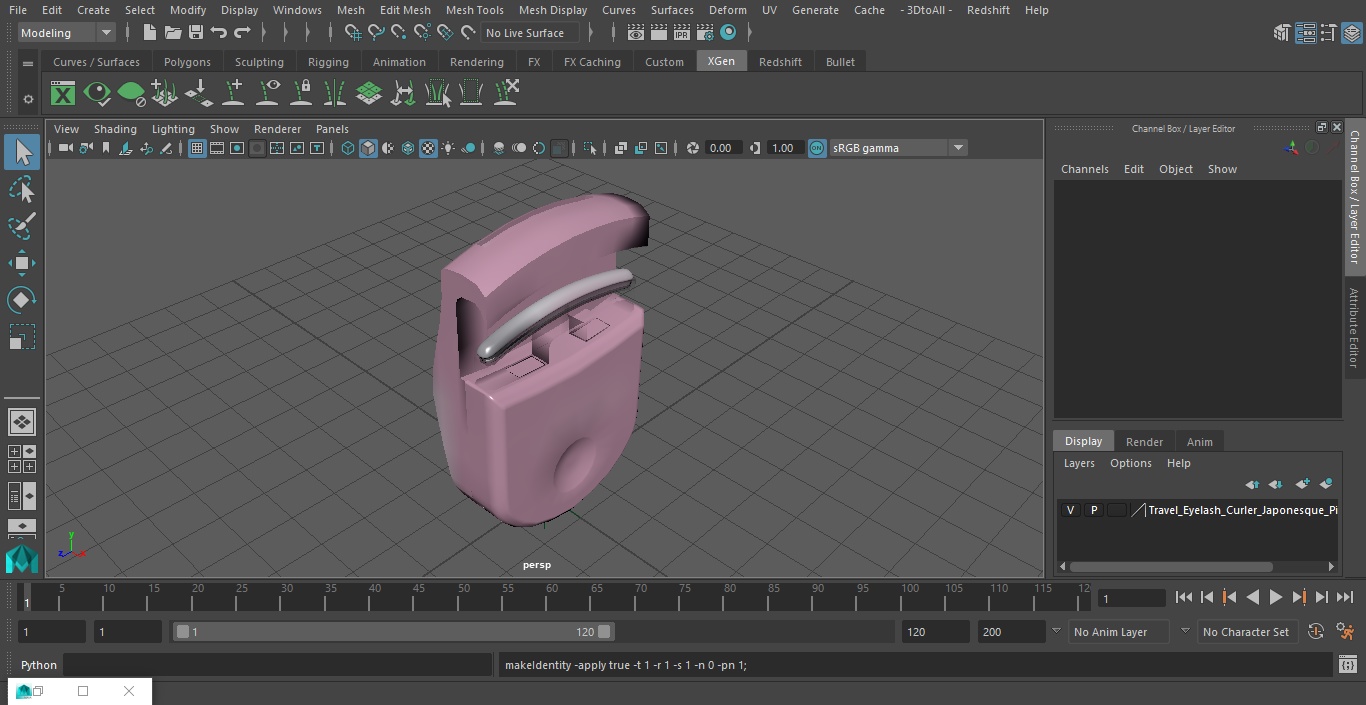Toggle film gate display

(x=217, y=148)
